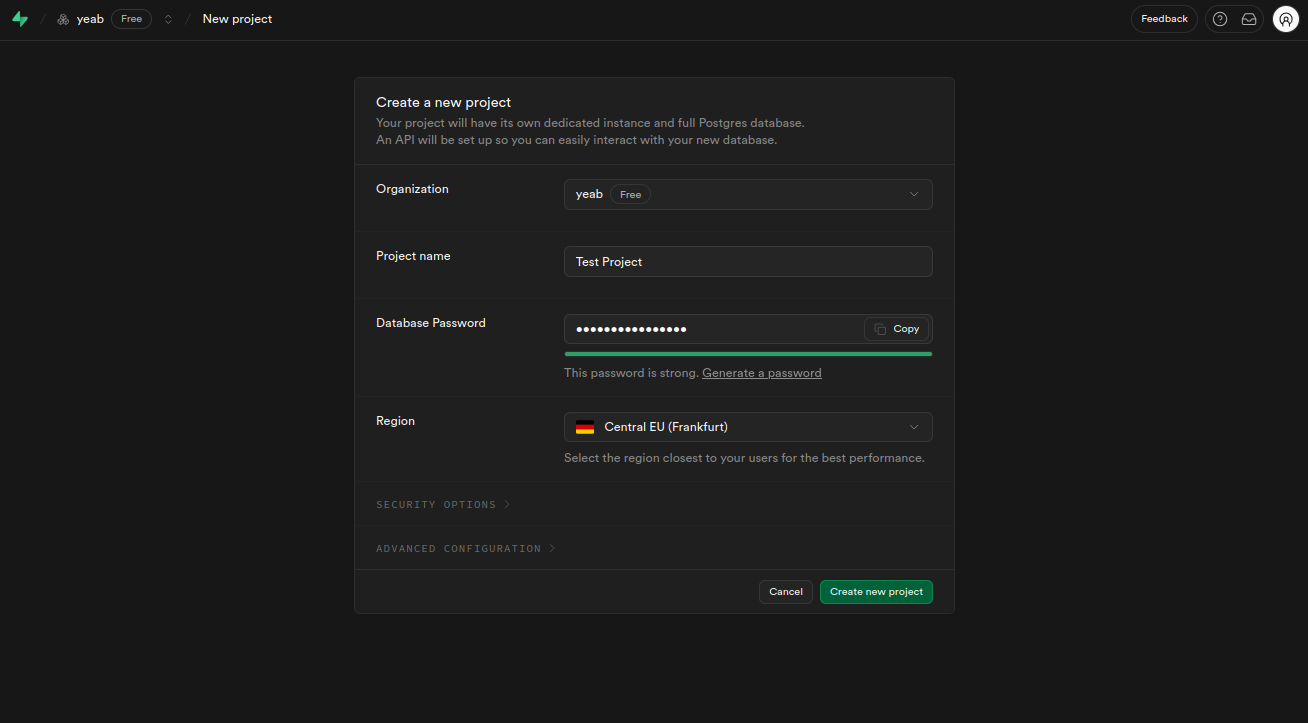Click the Free badge in Organization dropdown
This screenshot has height=723, width=1308.
pyautogui.click(x=630, y=194)
